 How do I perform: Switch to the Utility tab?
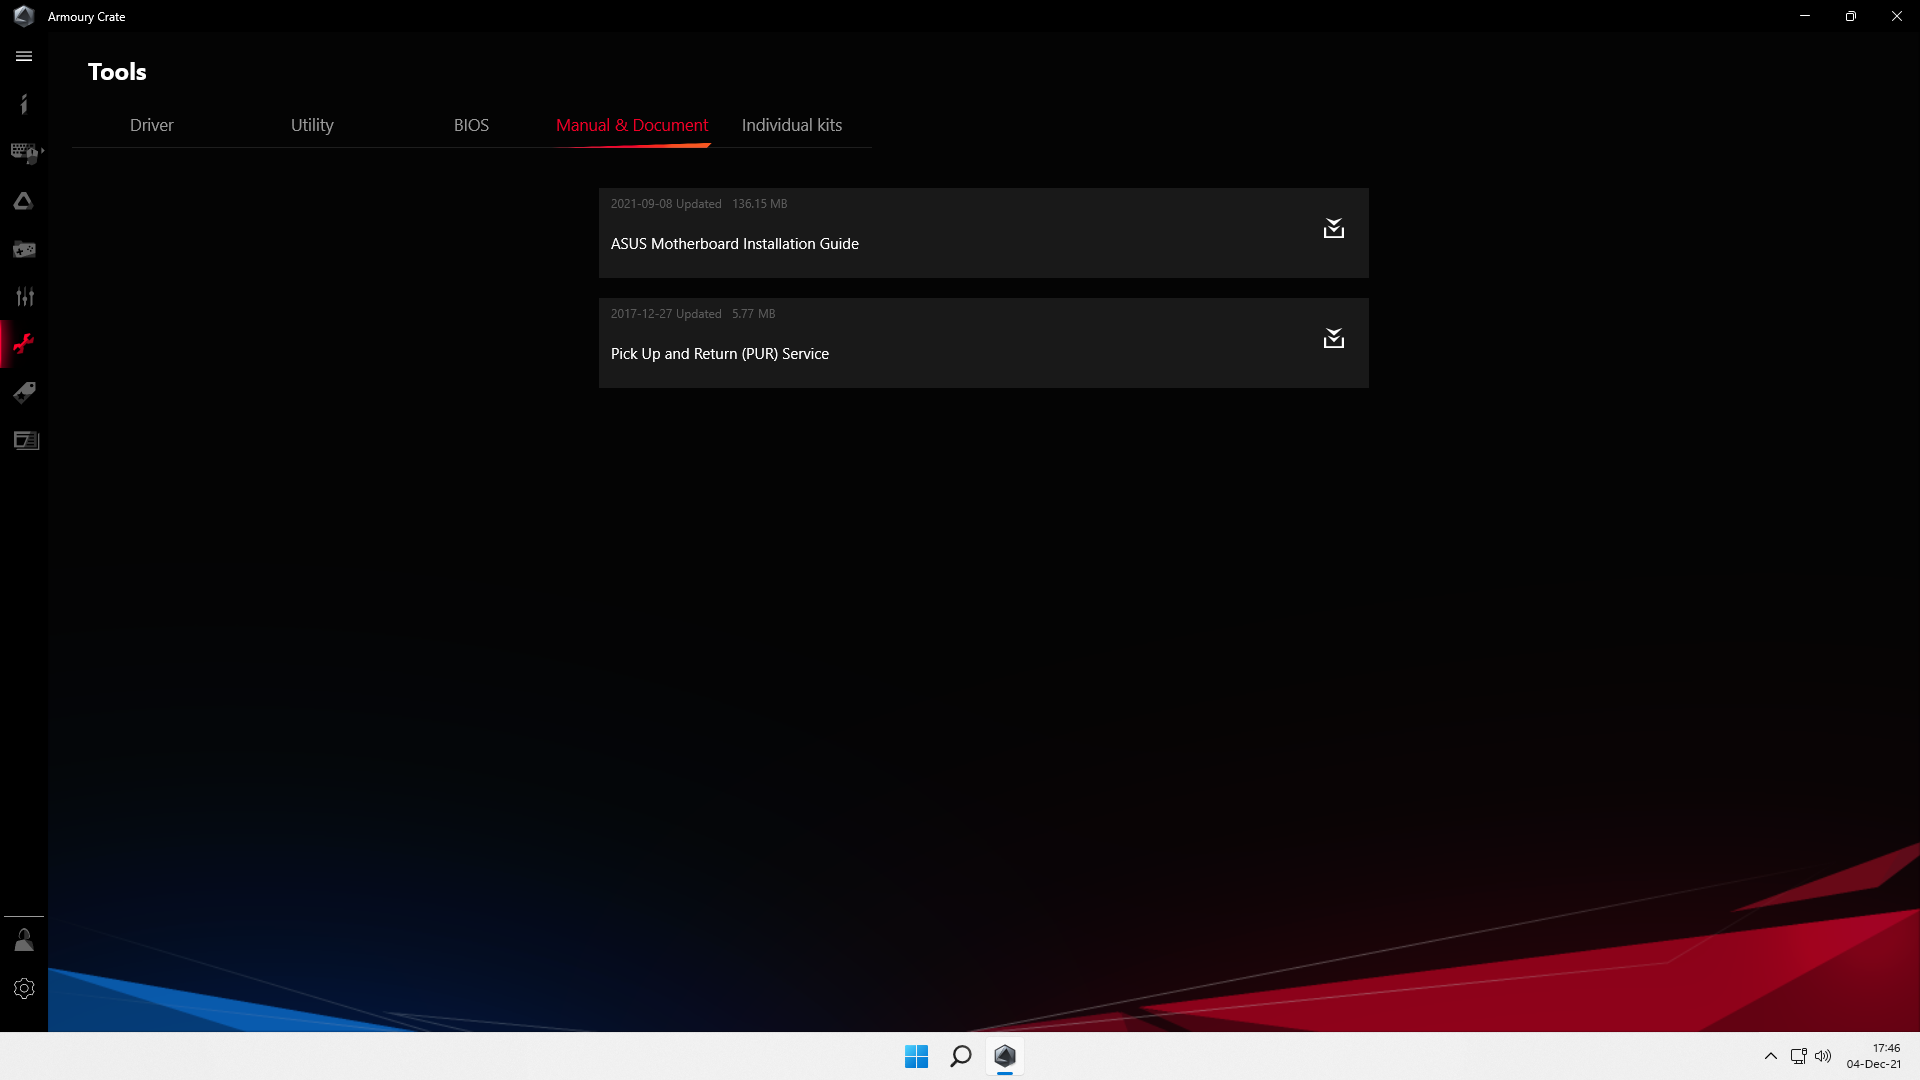312,125
